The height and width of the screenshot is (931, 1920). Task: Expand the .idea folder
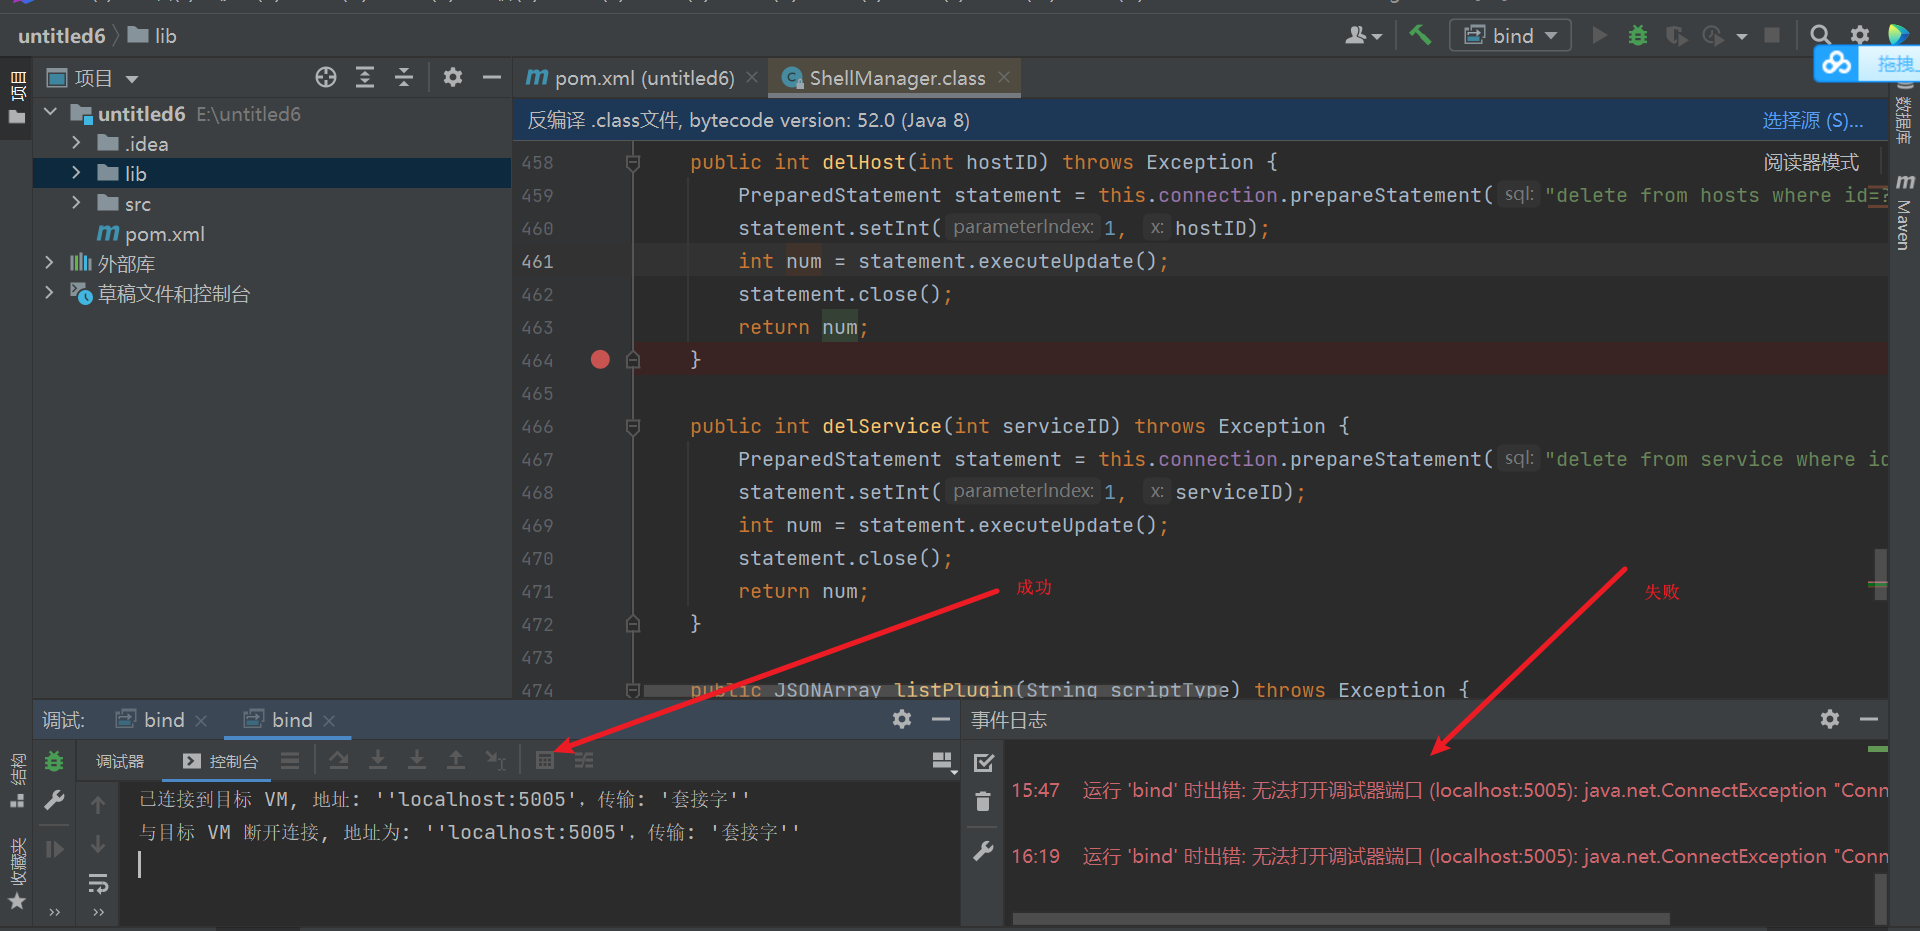coord(76,143)
